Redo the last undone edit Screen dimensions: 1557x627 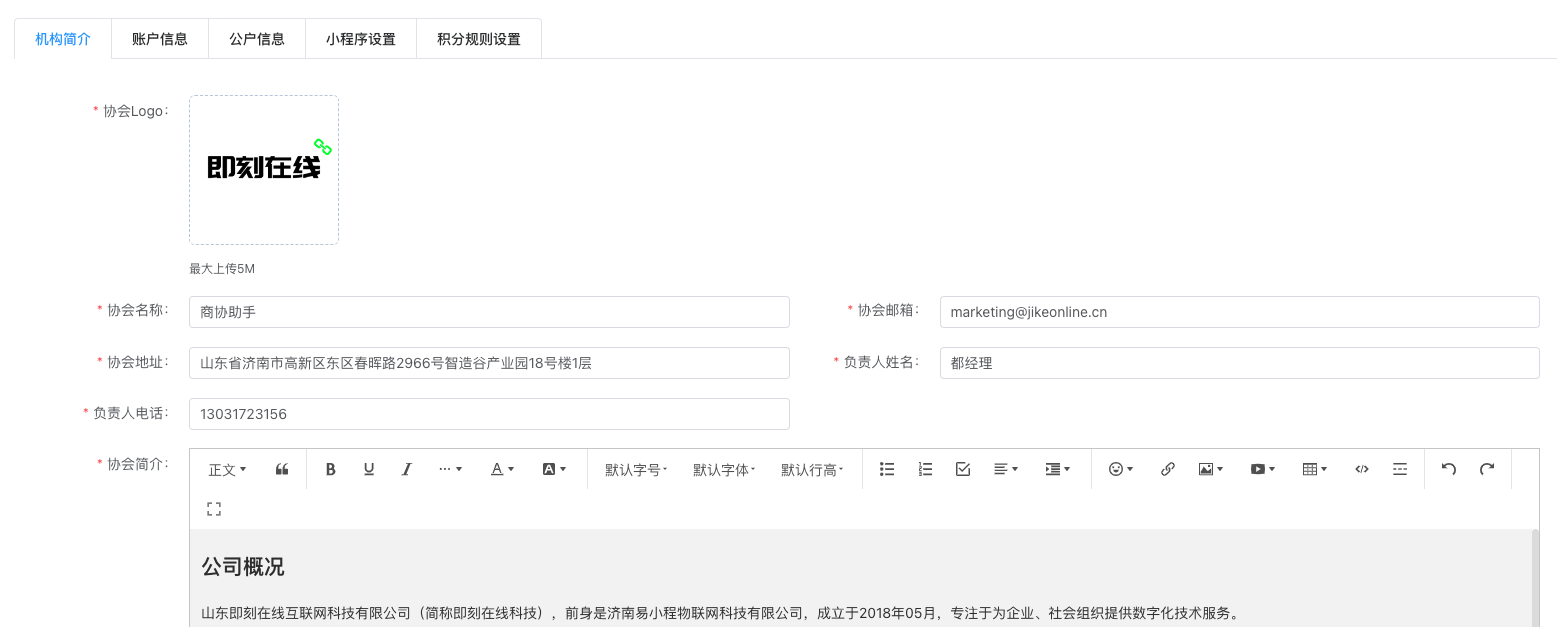tap(1487, 469)
